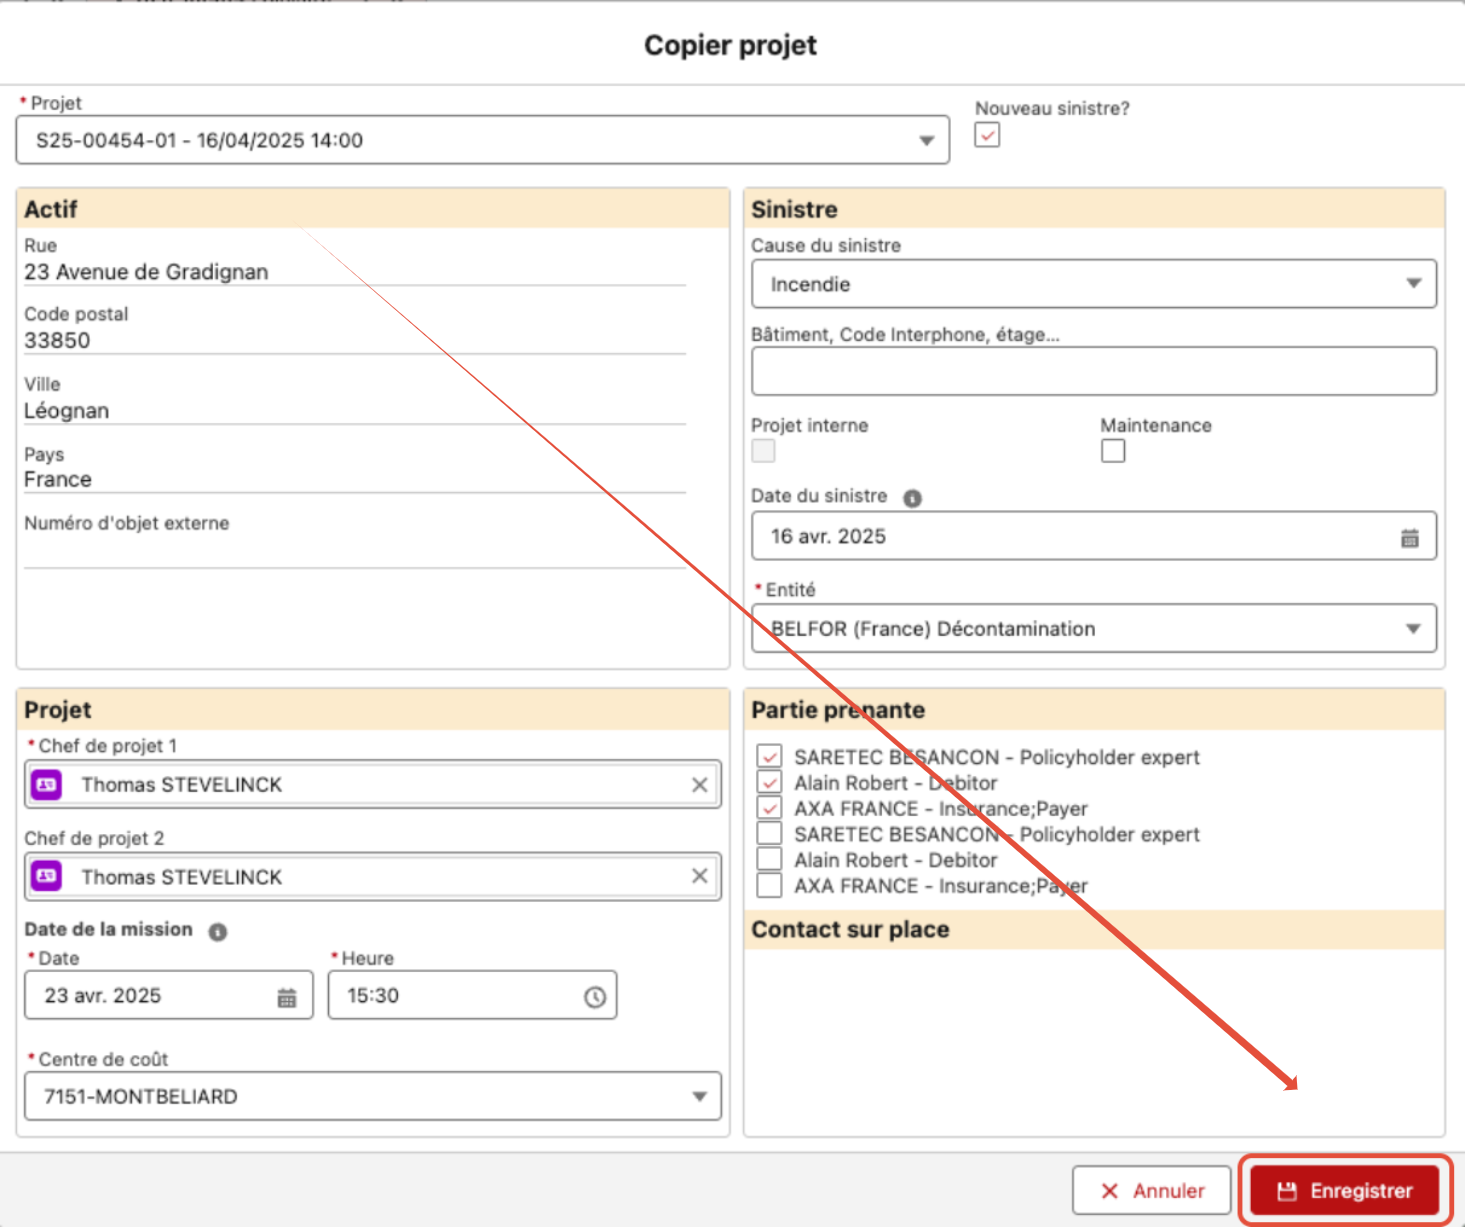Check second AXA FRANCE Insurance;Payer checkbox
The height and width of the screenshot is (1227, 1465).
pos(769,886)
